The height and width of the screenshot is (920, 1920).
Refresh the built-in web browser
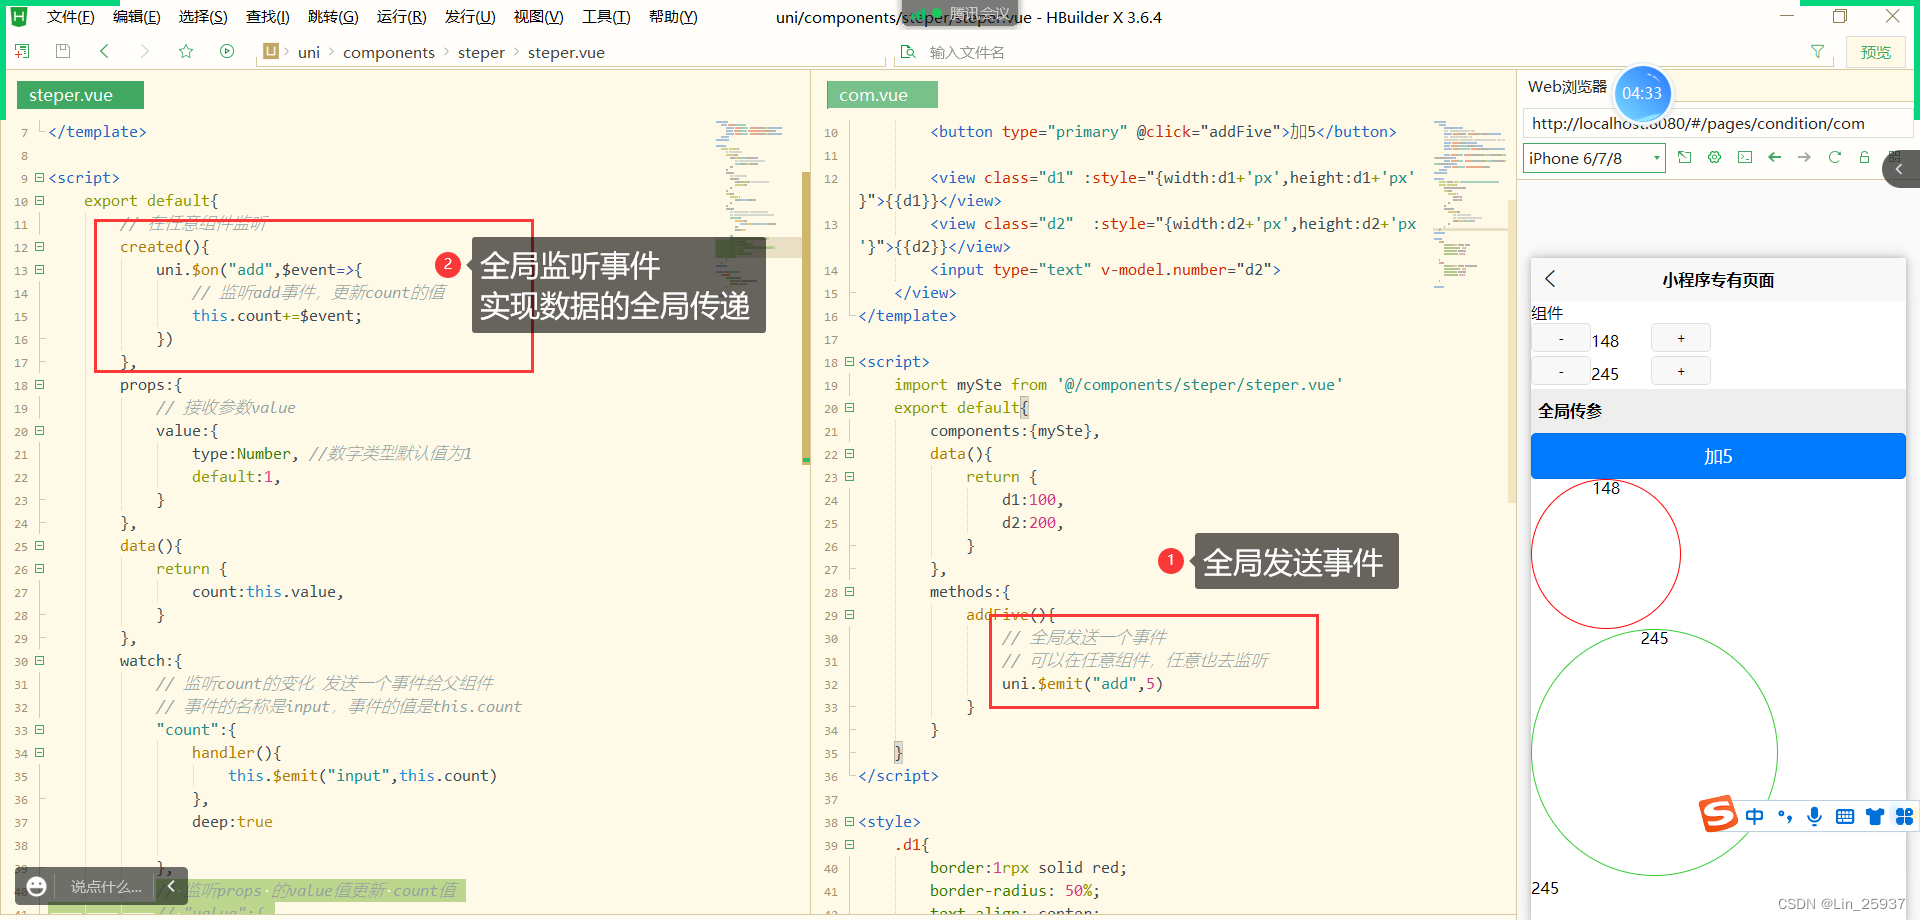click(1834, 158)
